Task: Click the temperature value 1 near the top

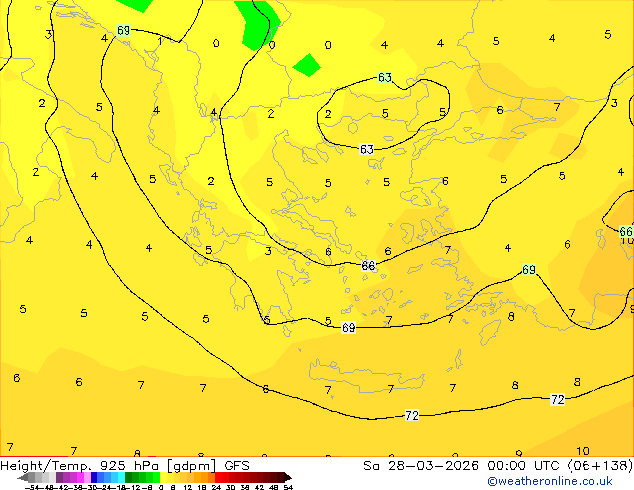Action: (160, 41)
